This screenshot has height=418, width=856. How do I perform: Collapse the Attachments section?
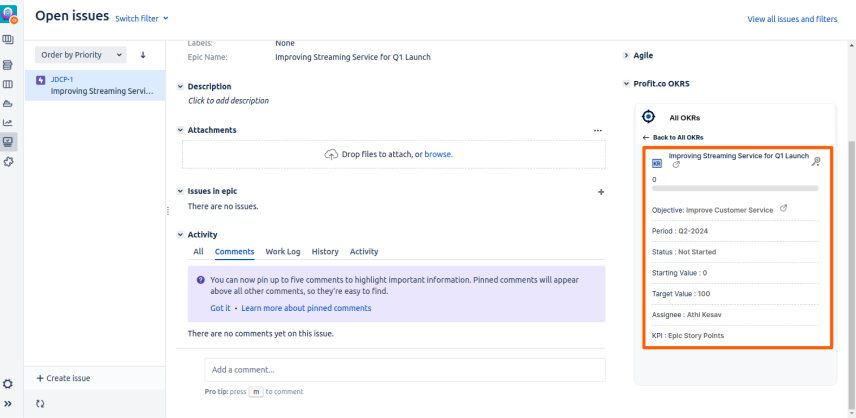pos(180,130)
